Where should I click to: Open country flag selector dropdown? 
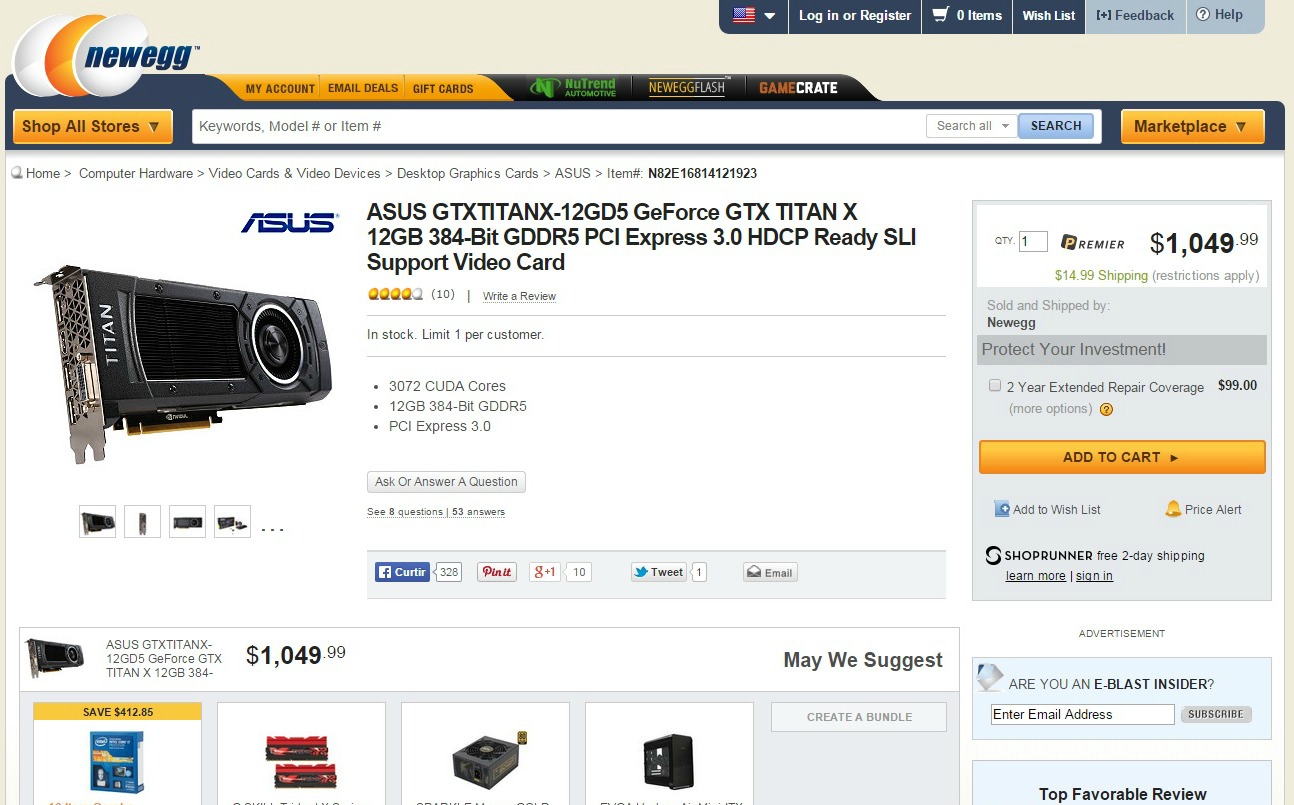(x=754, y=15)
